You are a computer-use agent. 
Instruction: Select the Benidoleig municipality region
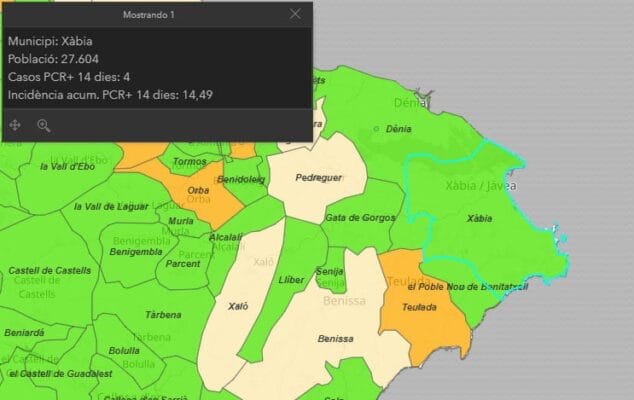tap(241, 179)
